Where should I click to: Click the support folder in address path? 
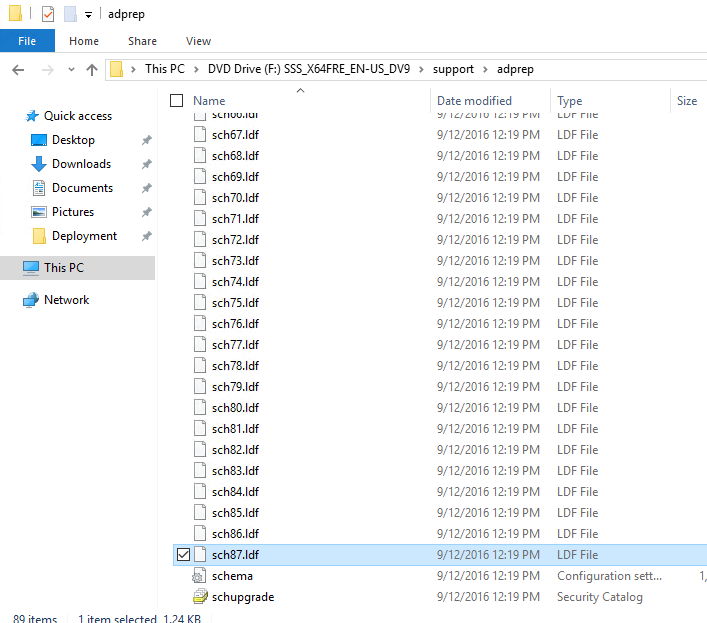coord(453,69)
